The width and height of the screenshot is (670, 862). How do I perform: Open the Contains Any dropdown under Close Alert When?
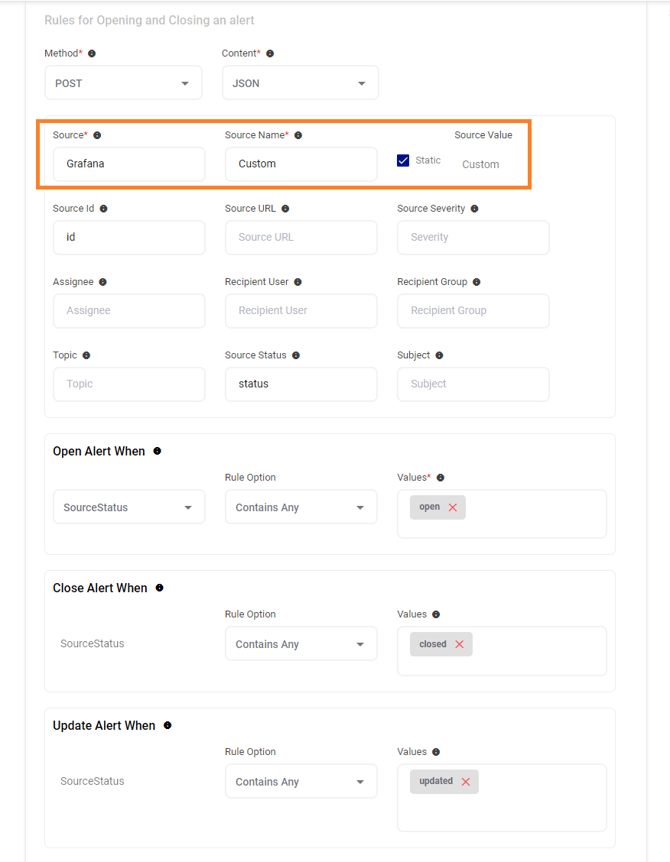tap(300, 644)
